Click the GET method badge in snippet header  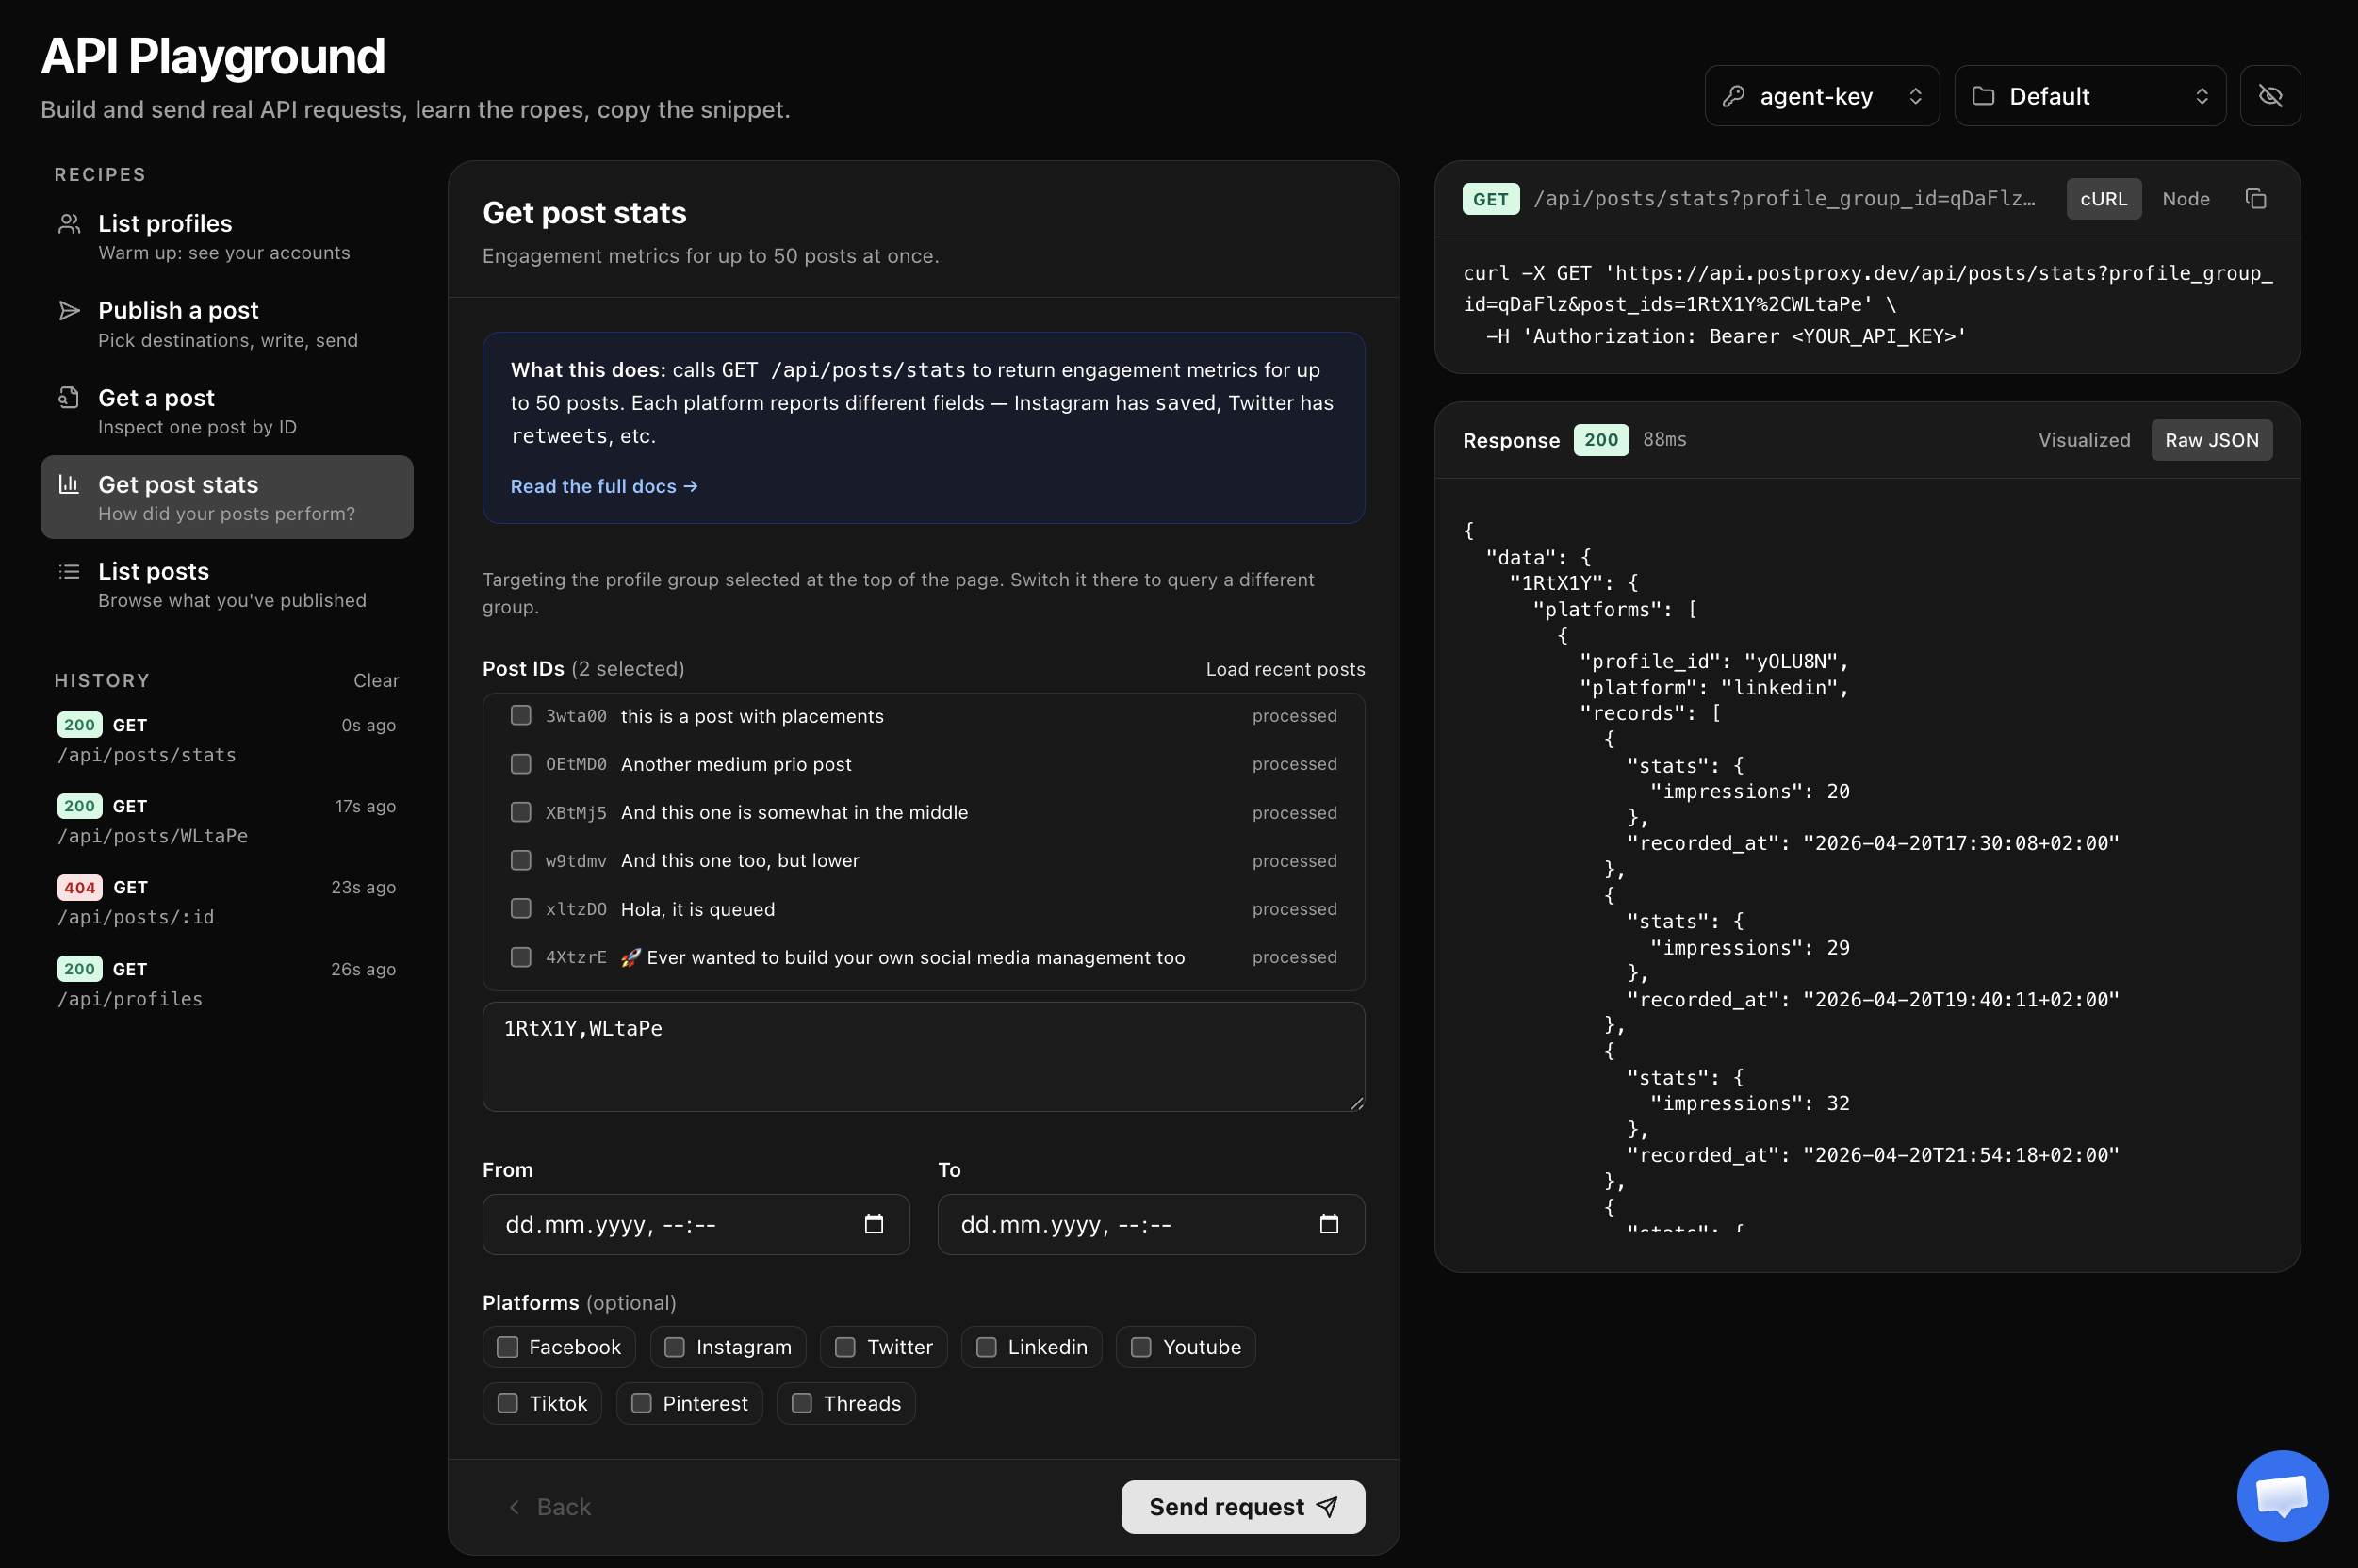tap(1490, 199)
